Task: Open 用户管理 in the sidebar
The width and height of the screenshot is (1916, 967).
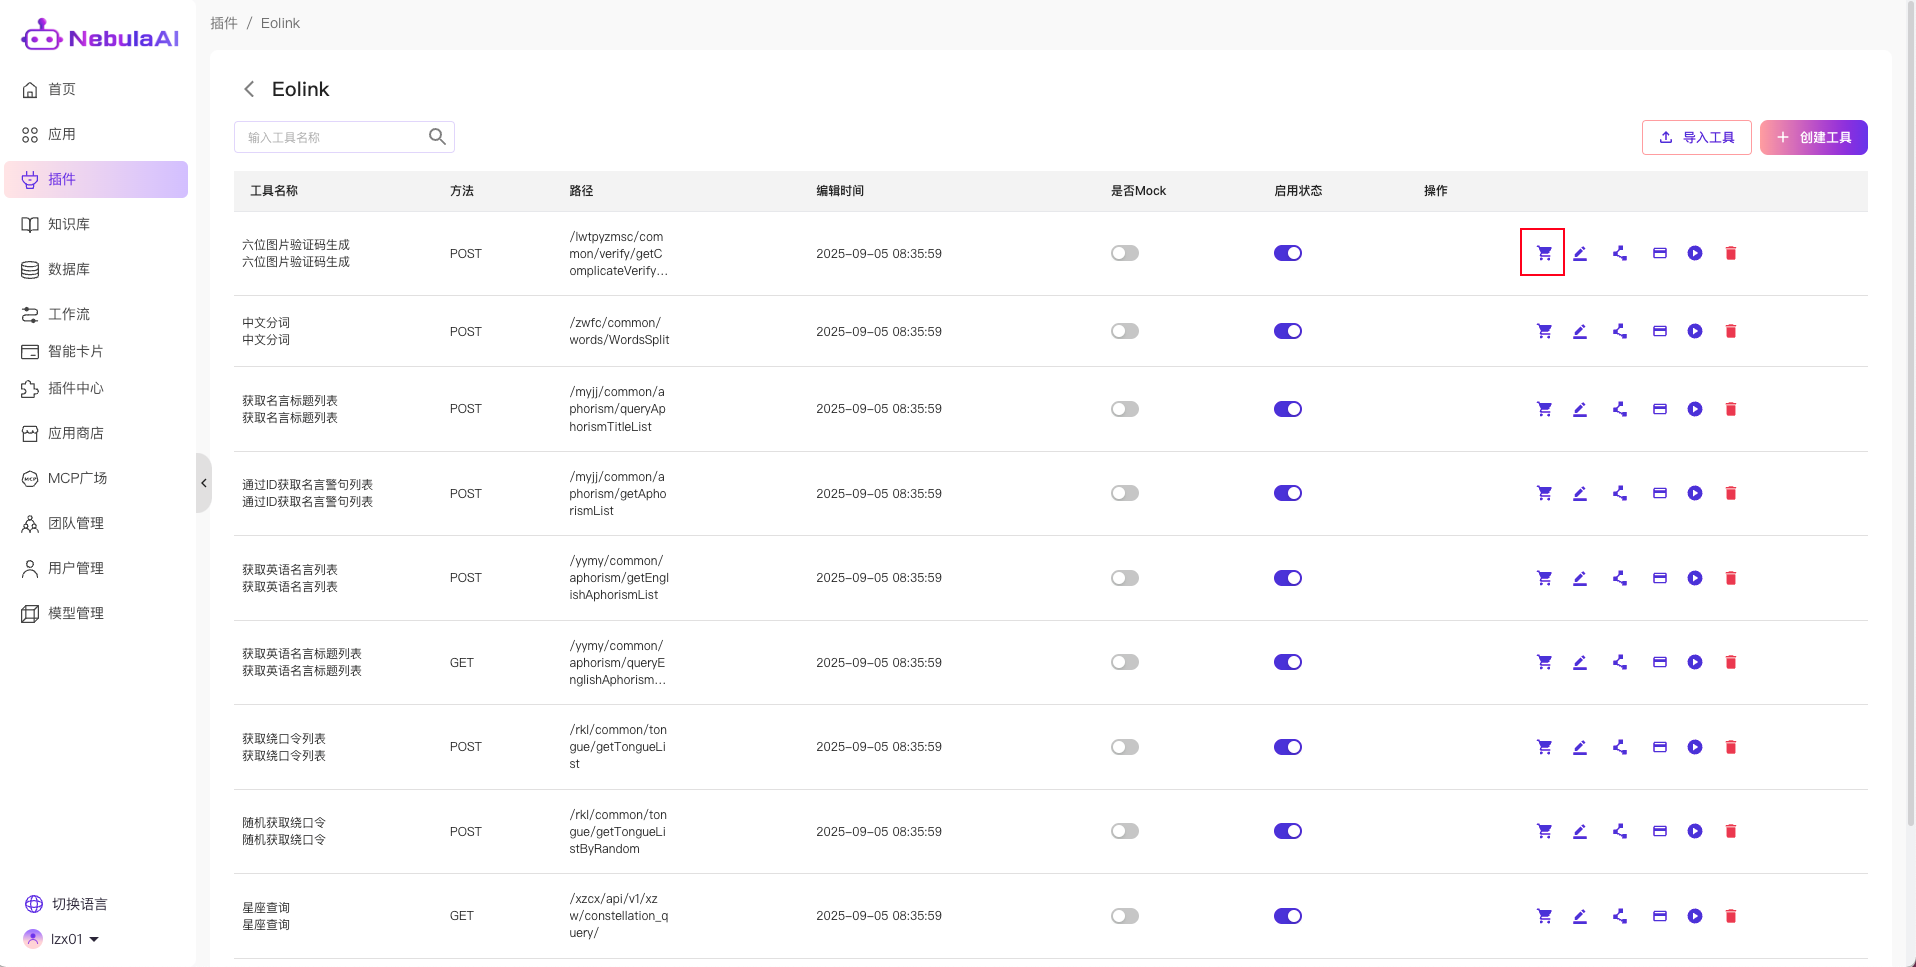Action: (x=96, y=568)
